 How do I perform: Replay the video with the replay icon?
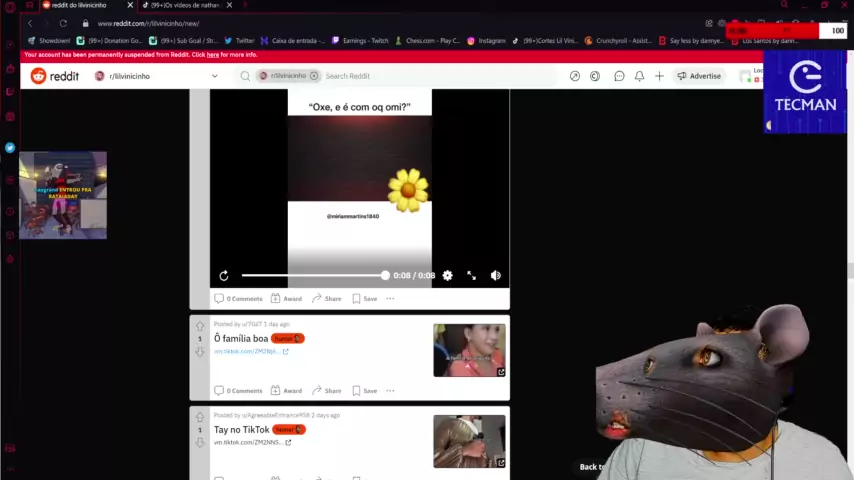point(224,276)
